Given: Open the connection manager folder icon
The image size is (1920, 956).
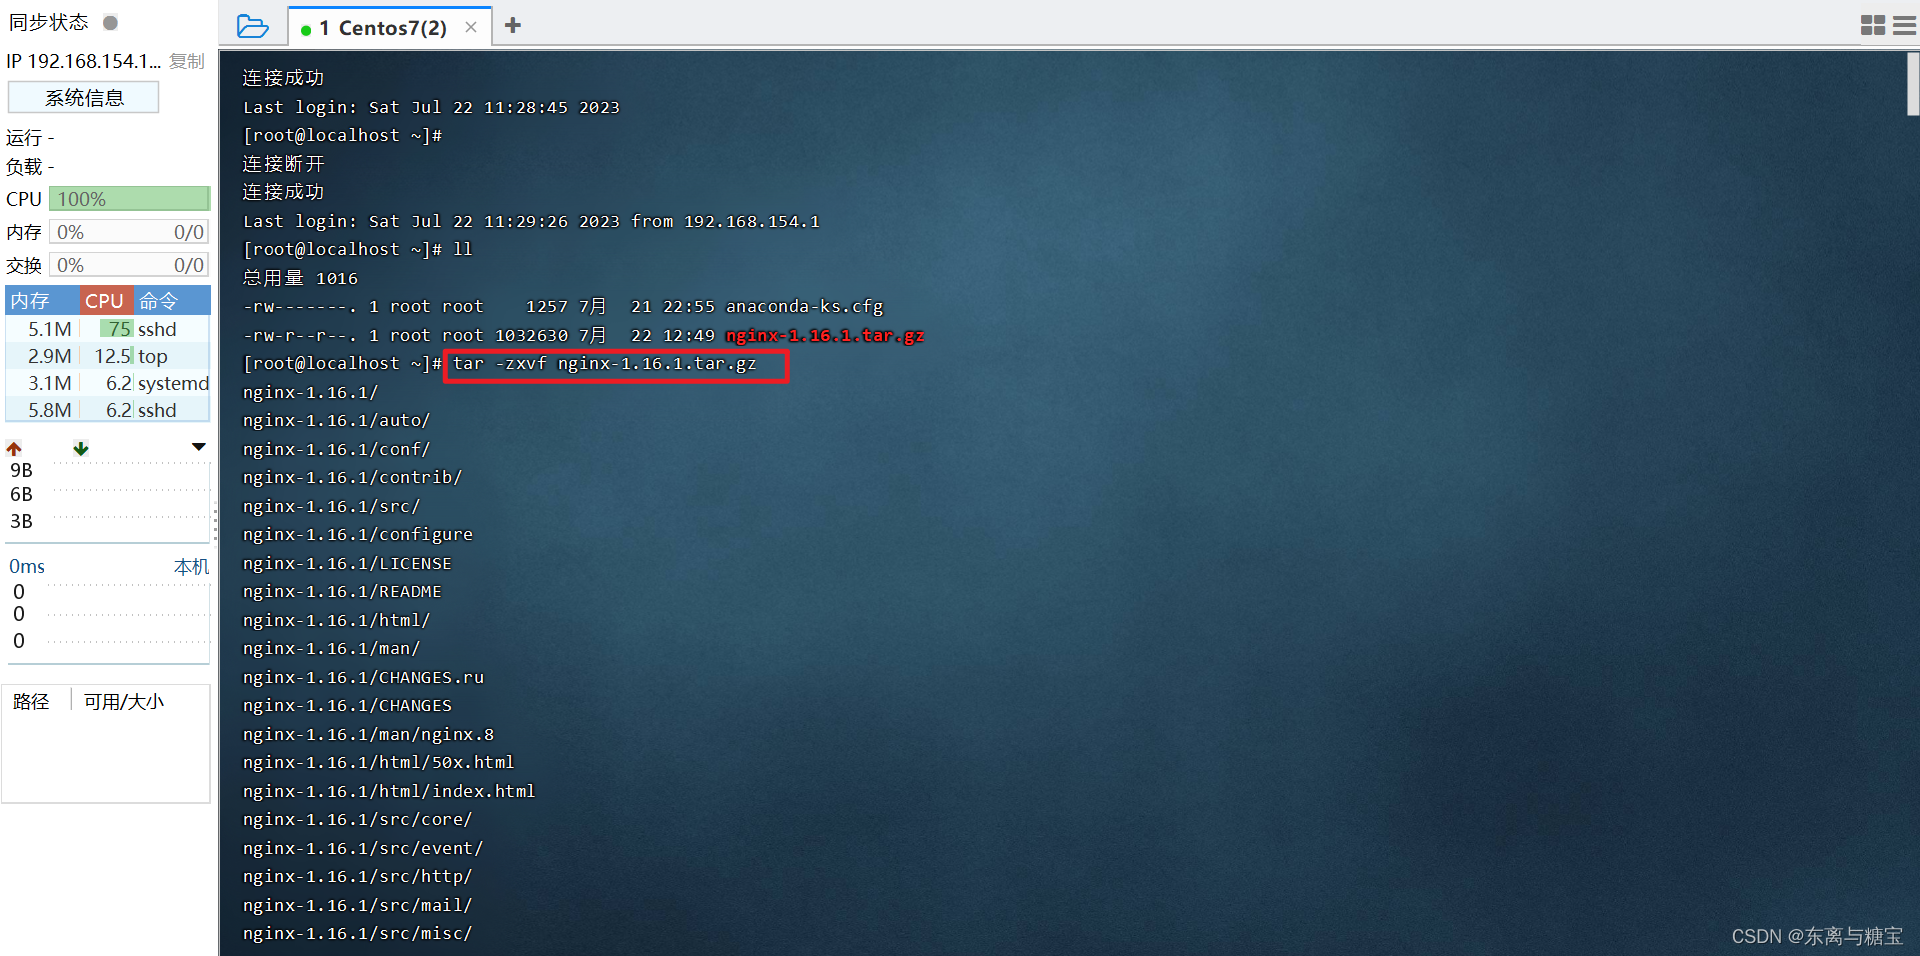Looking at the screenshot, I should pyautogui.click(x=252, y=26).
